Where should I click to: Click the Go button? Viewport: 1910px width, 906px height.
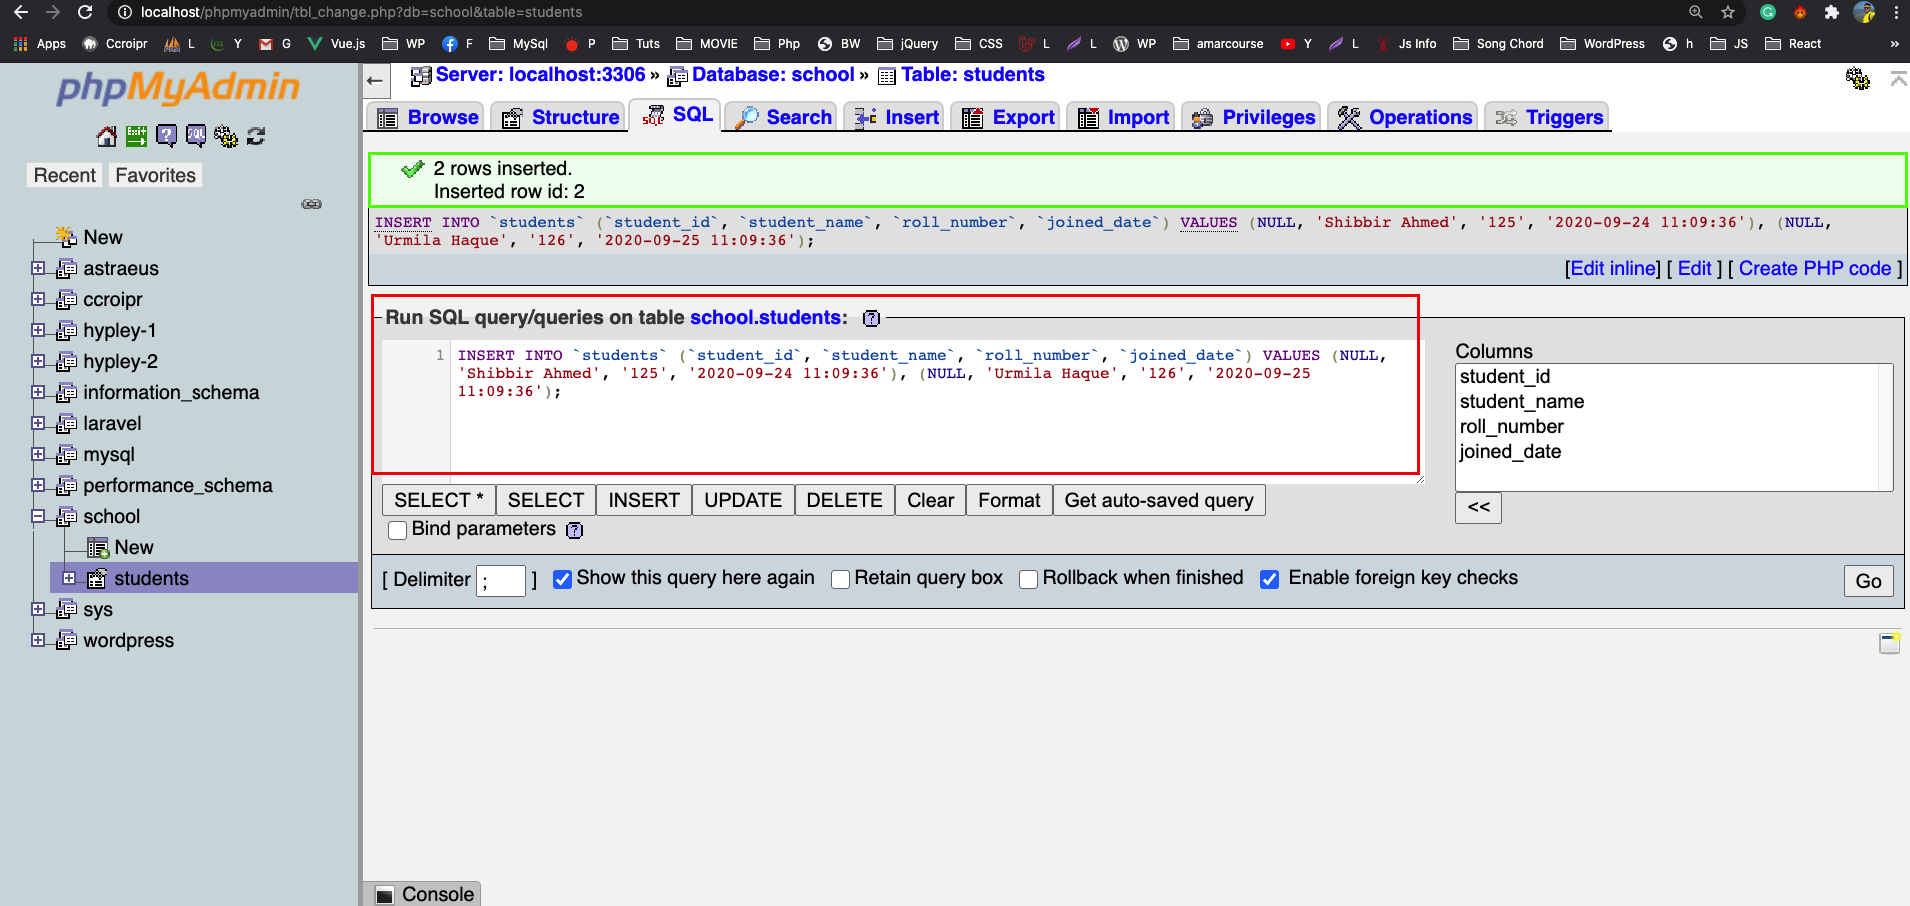pyautogui.click(x=1868, y=581)
